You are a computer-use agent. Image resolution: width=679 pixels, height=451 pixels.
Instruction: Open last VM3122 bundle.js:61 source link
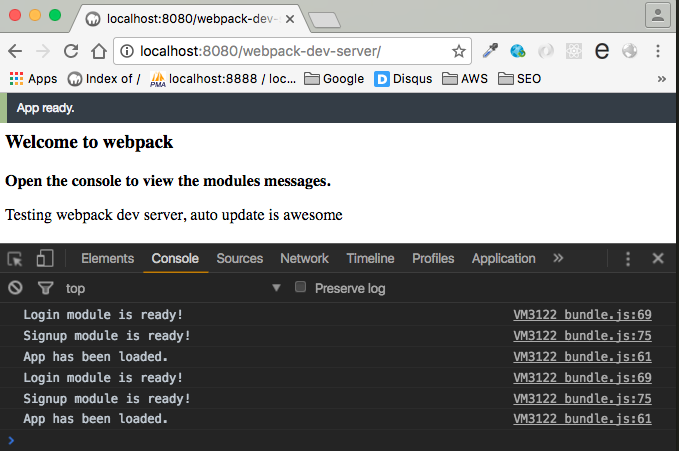pos(582,419)
